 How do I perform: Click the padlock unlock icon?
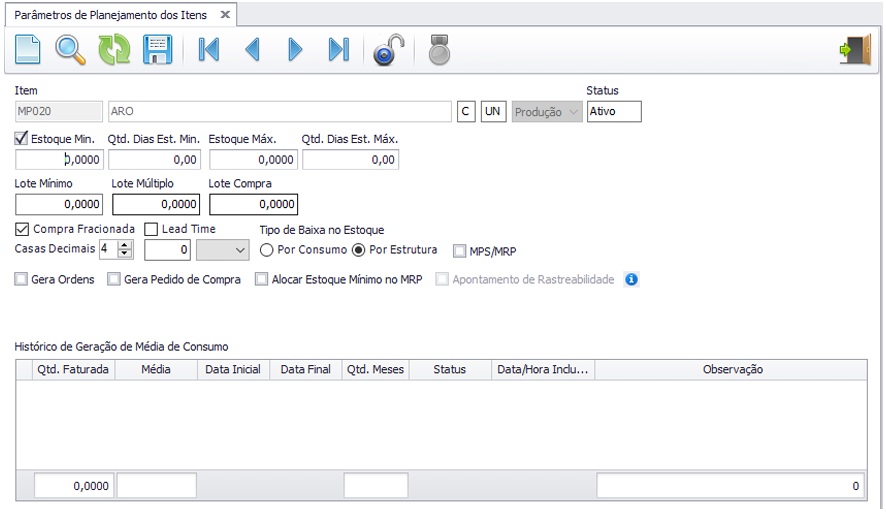[x=388, y=49]
